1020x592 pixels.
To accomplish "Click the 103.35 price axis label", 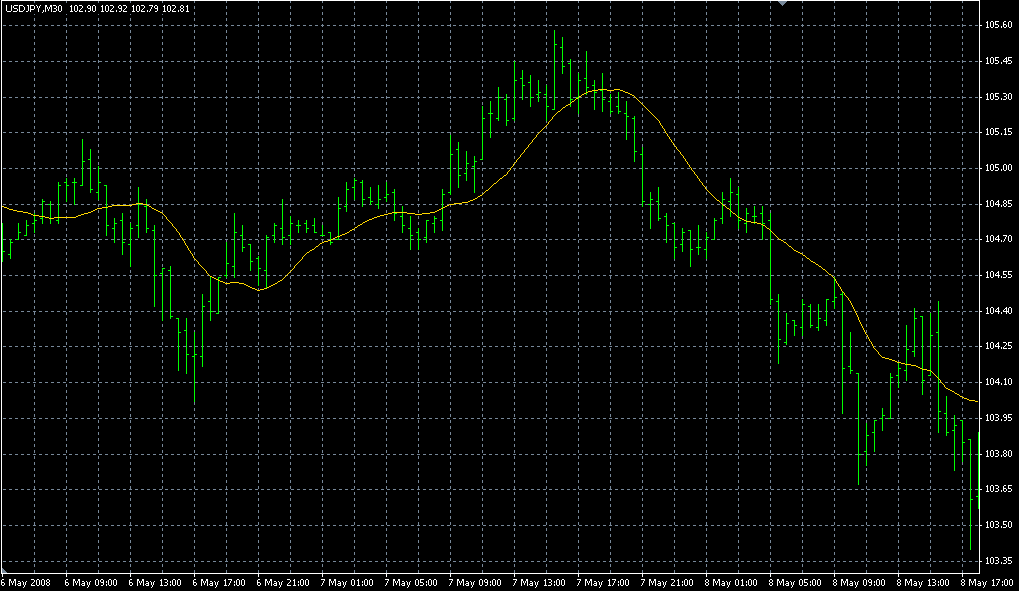I will (998, 560).
